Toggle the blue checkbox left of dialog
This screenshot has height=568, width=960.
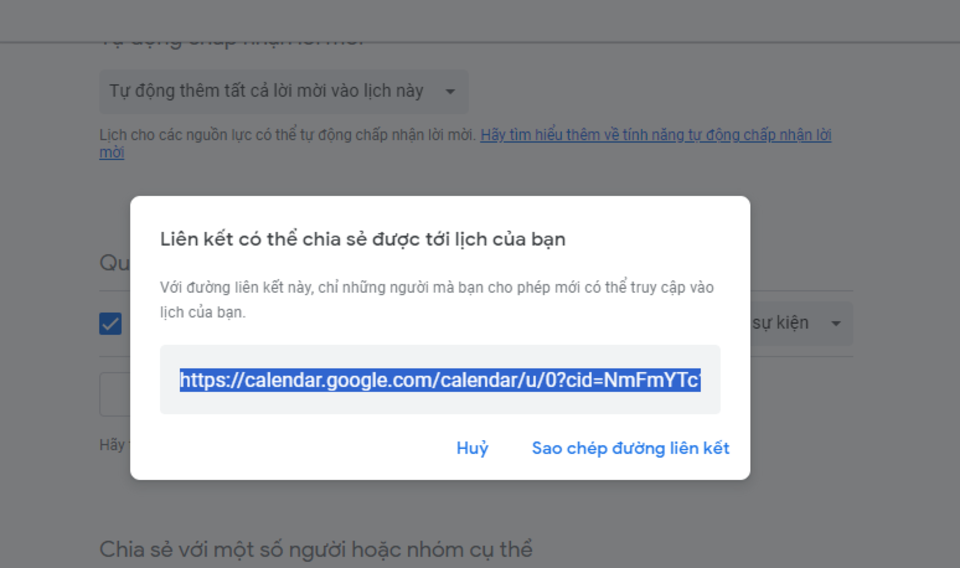pos(111,324)
